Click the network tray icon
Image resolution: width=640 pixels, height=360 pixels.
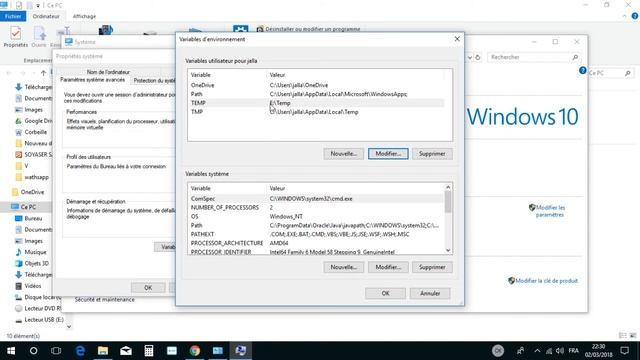point(549,351)
